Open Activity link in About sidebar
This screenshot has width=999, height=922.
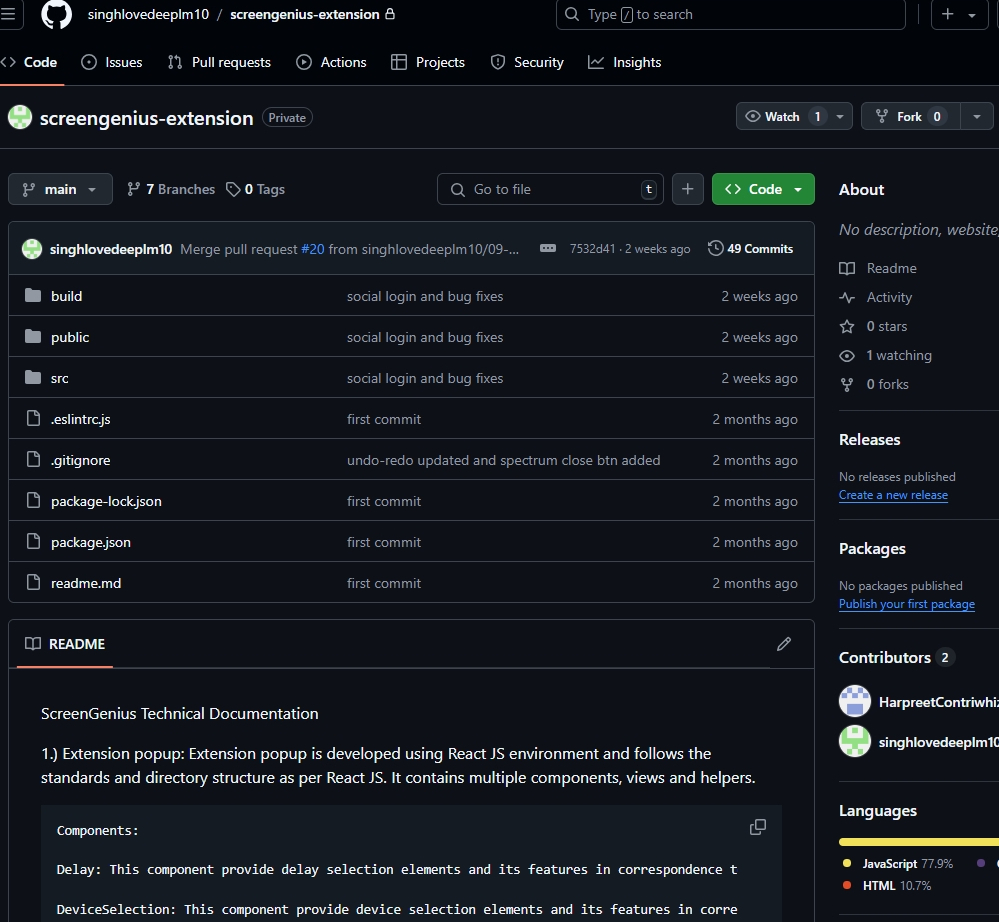[875, 298]
